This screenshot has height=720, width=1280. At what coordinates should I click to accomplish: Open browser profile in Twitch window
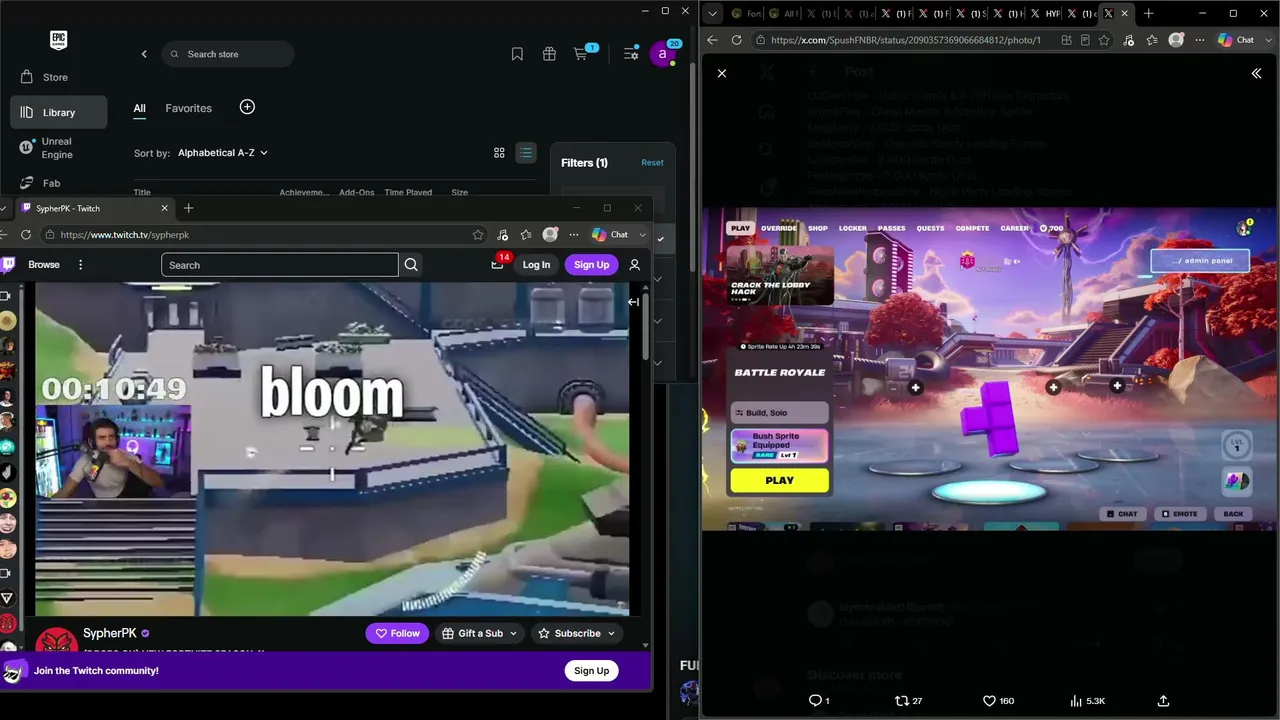[x=550, y=235]
